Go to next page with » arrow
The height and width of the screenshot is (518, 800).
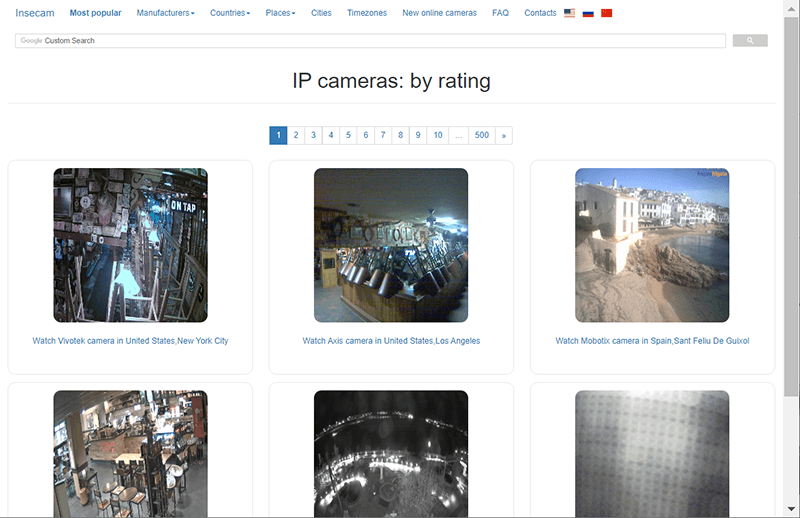click(504, 135)
